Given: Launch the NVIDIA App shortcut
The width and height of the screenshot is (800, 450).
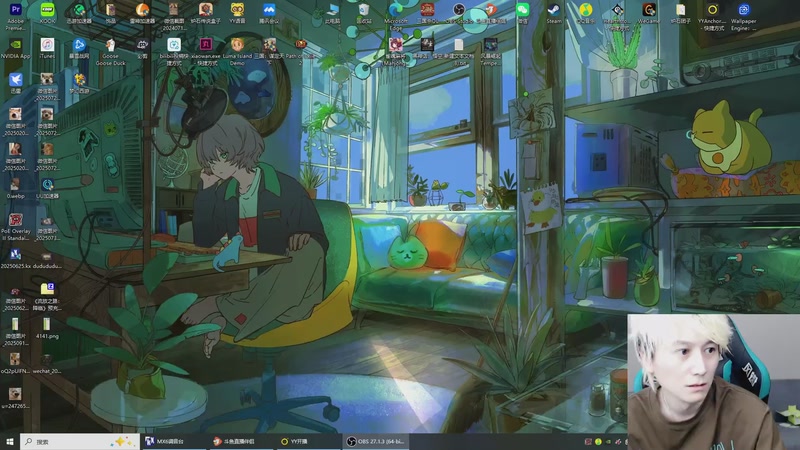Looking at the screenshot, I should 15,48.
